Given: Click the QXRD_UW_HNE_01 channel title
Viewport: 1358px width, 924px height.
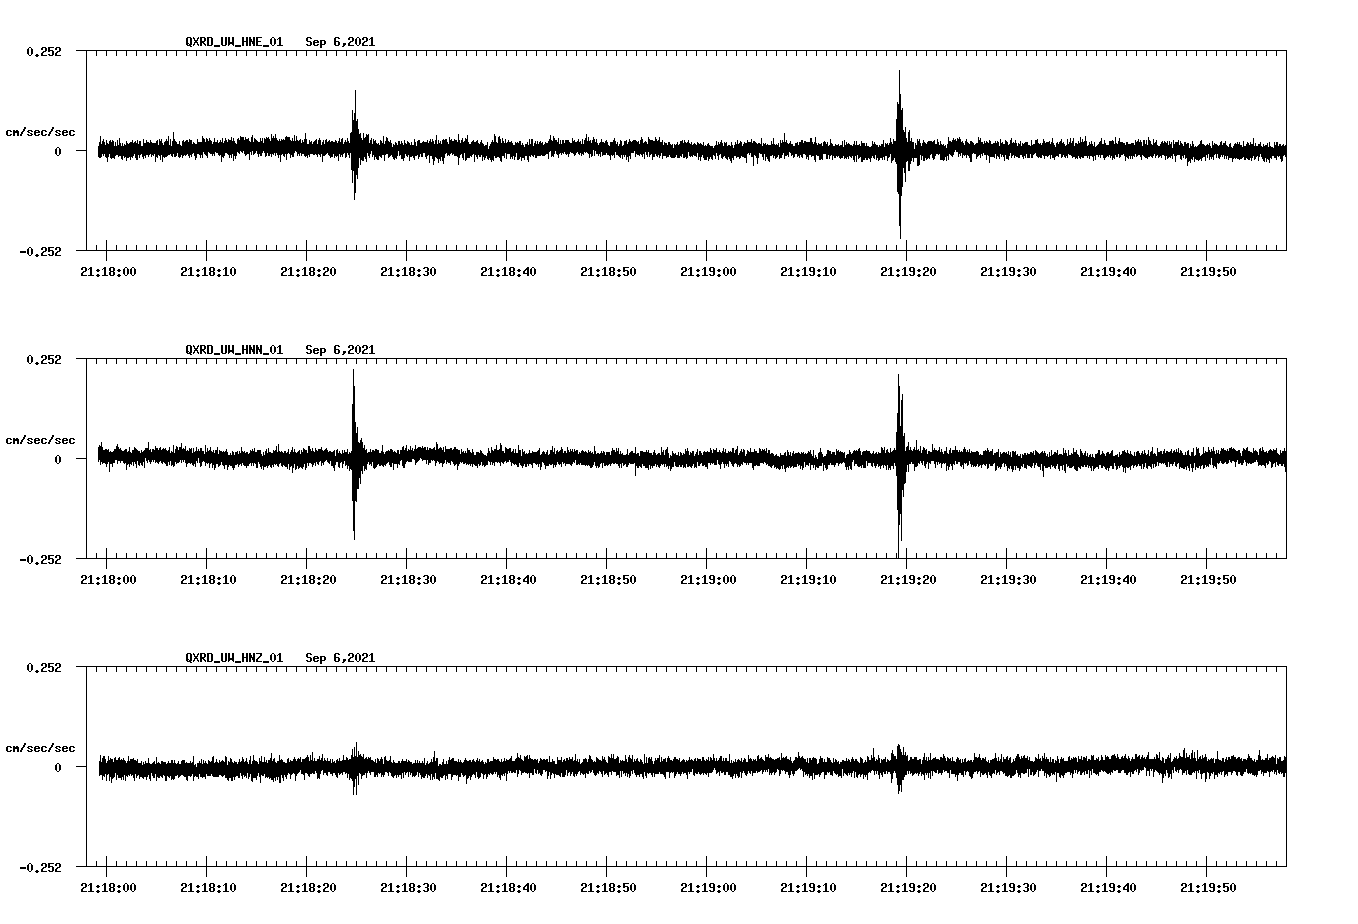Looking at the screenshot, I should 234,42.
